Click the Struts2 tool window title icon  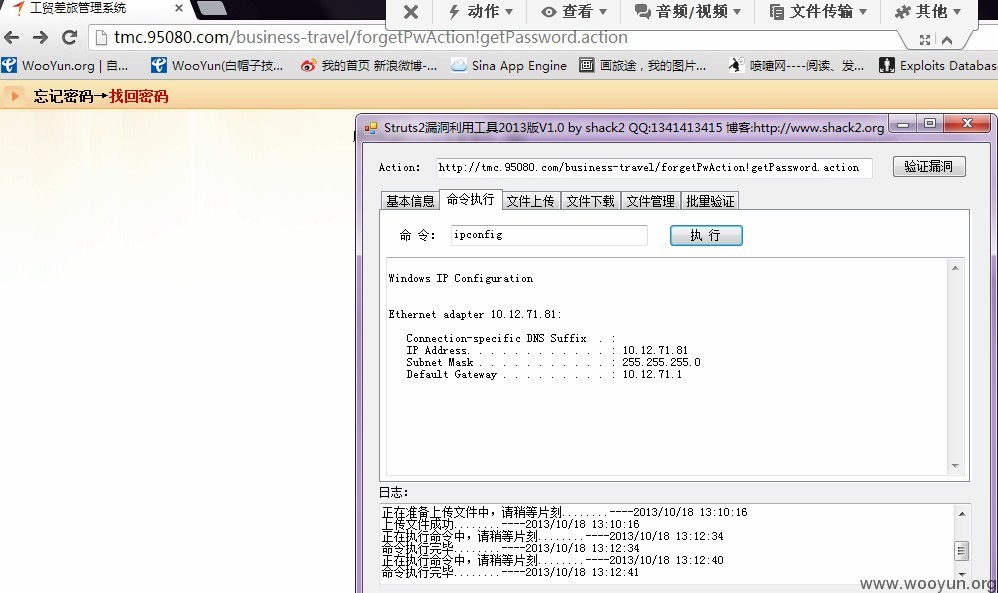(370, 128)
